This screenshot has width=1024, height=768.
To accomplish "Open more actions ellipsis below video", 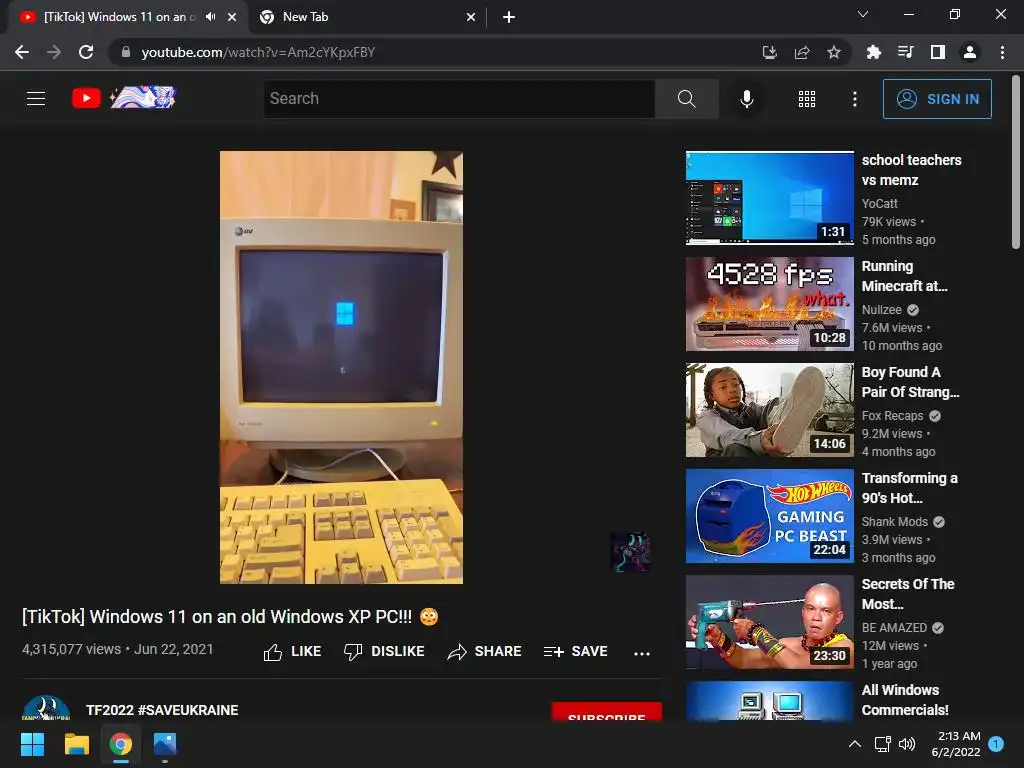I will pyautogui.click(x=642, y=652).
